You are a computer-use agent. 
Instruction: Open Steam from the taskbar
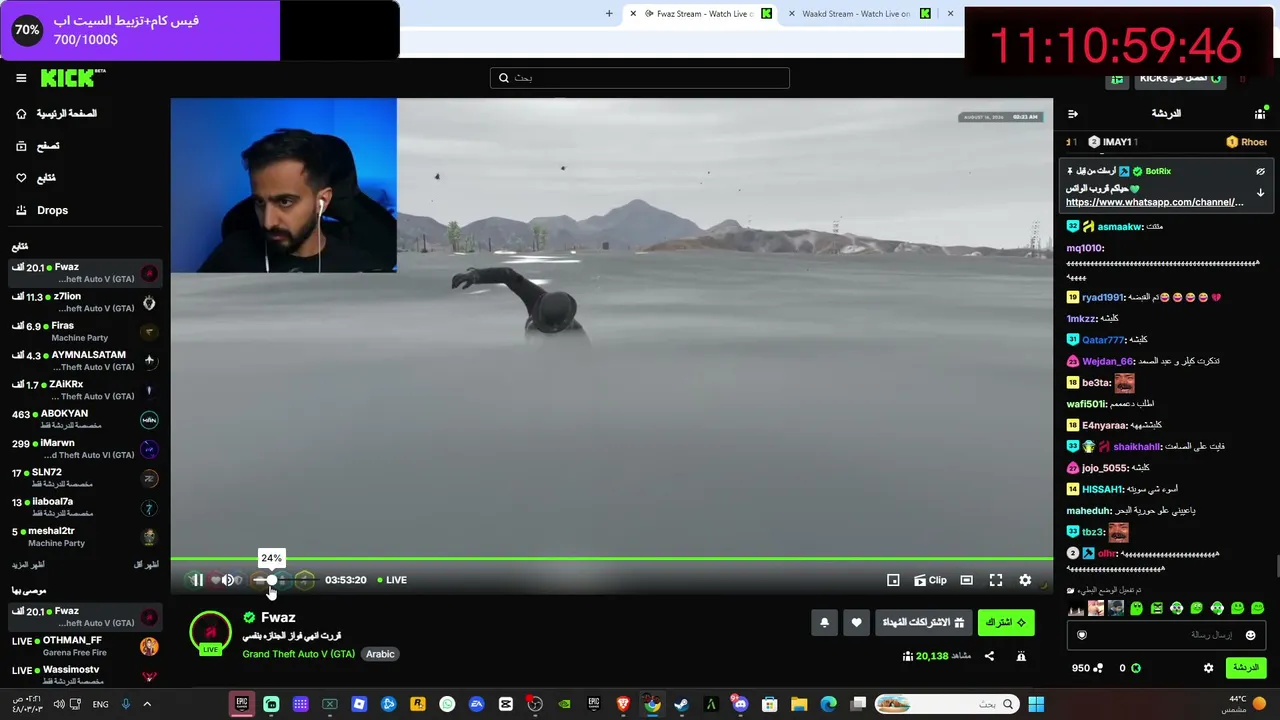click(681, 705)
